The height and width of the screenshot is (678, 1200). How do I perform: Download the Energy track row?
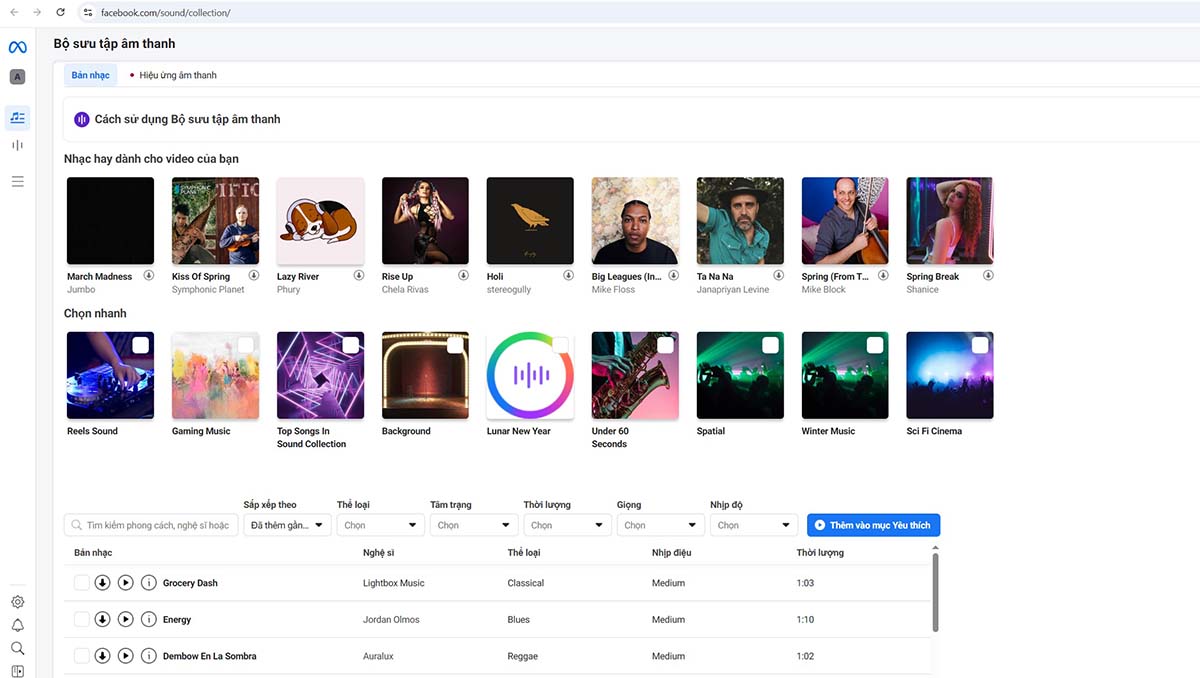[x=102, y=619]
